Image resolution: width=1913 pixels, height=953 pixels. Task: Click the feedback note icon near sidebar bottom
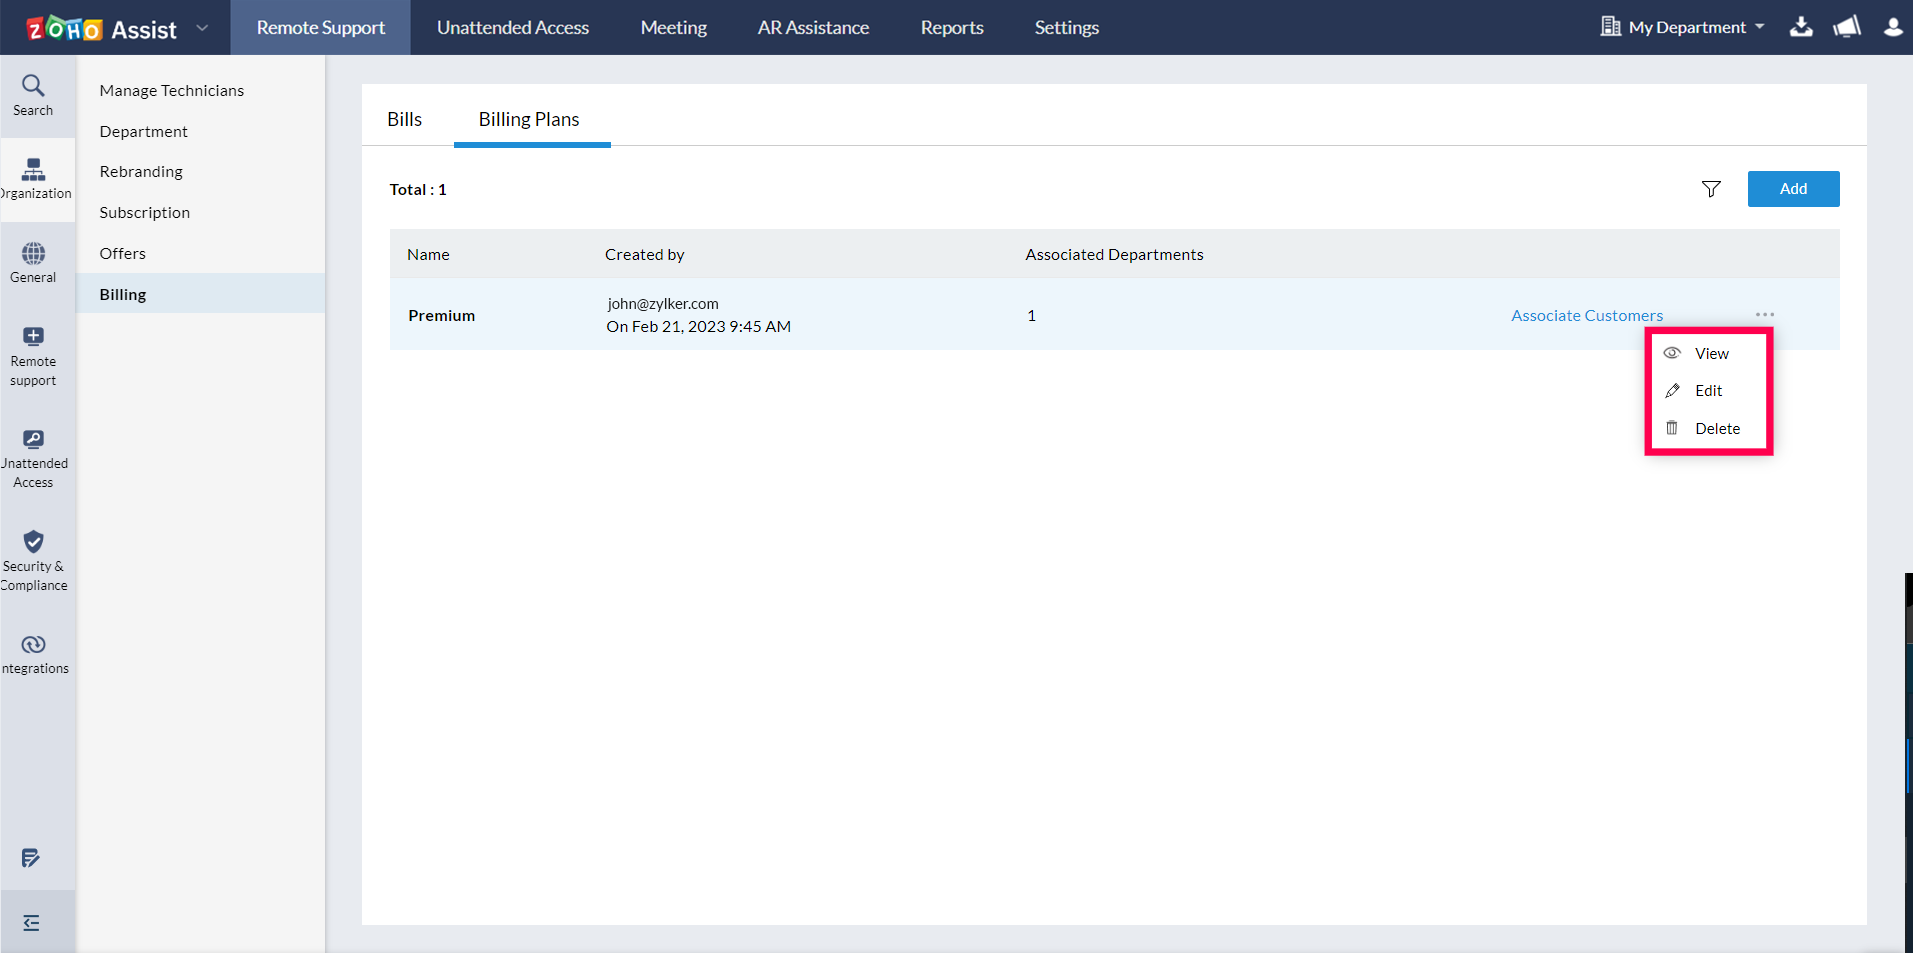[30, 858]
